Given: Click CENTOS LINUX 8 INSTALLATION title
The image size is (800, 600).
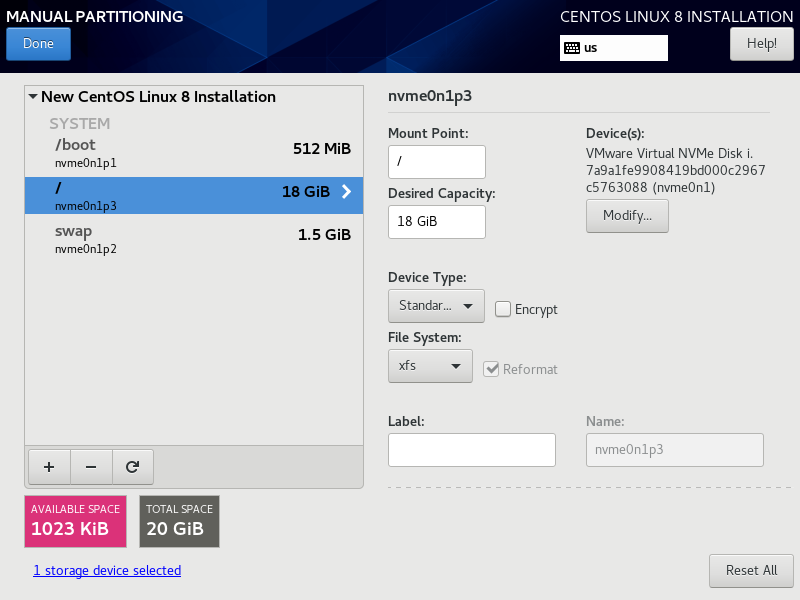Looking at the screenshot, I should pyautogui.click(x=677, y=16).
